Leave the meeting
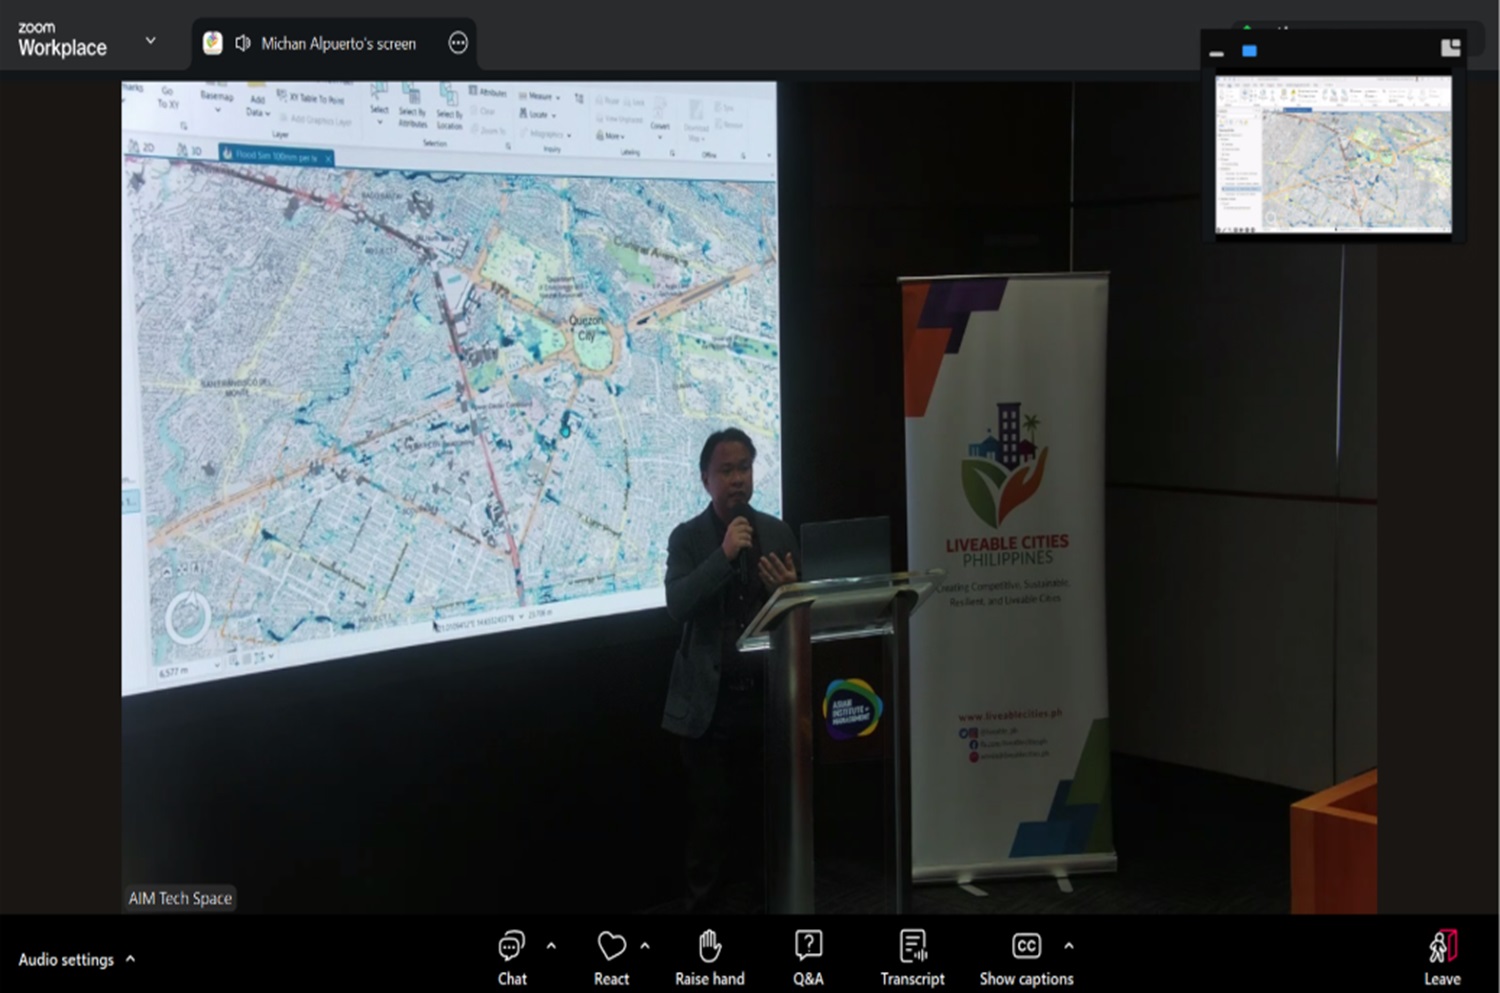 tap(1442, 957)
